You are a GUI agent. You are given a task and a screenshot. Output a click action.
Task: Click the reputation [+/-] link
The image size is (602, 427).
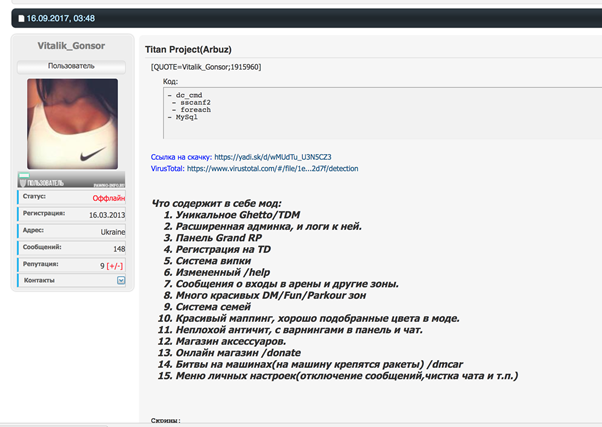pyautogui.click(x=115, y=266)
